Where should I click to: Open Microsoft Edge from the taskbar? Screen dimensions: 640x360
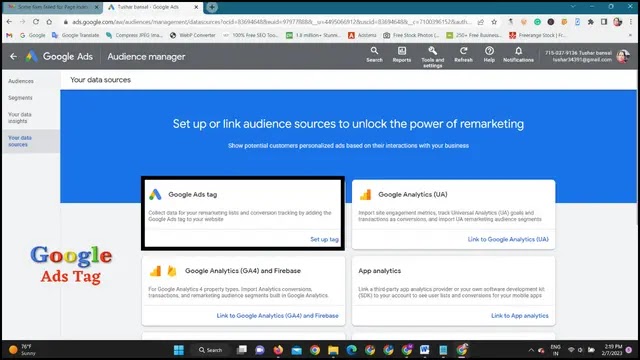[351, 350]
